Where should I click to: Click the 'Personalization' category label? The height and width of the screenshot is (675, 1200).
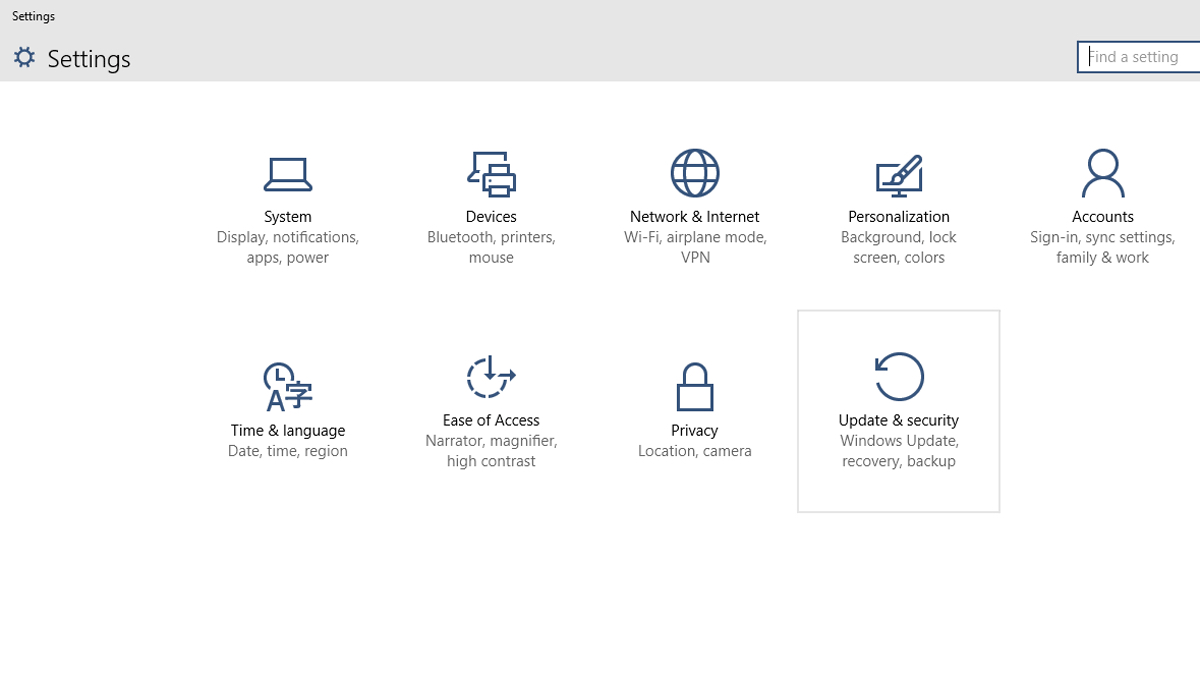pyautogui.click(x=899, y=216)
